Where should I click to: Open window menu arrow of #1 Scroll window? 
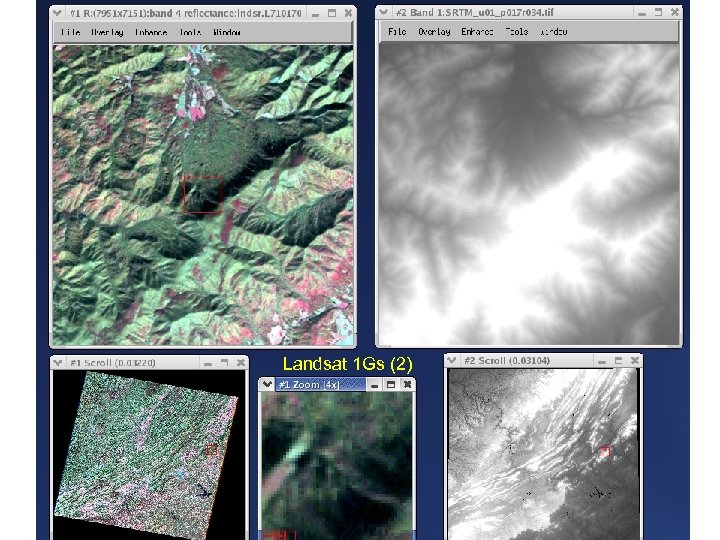(57, 363)
